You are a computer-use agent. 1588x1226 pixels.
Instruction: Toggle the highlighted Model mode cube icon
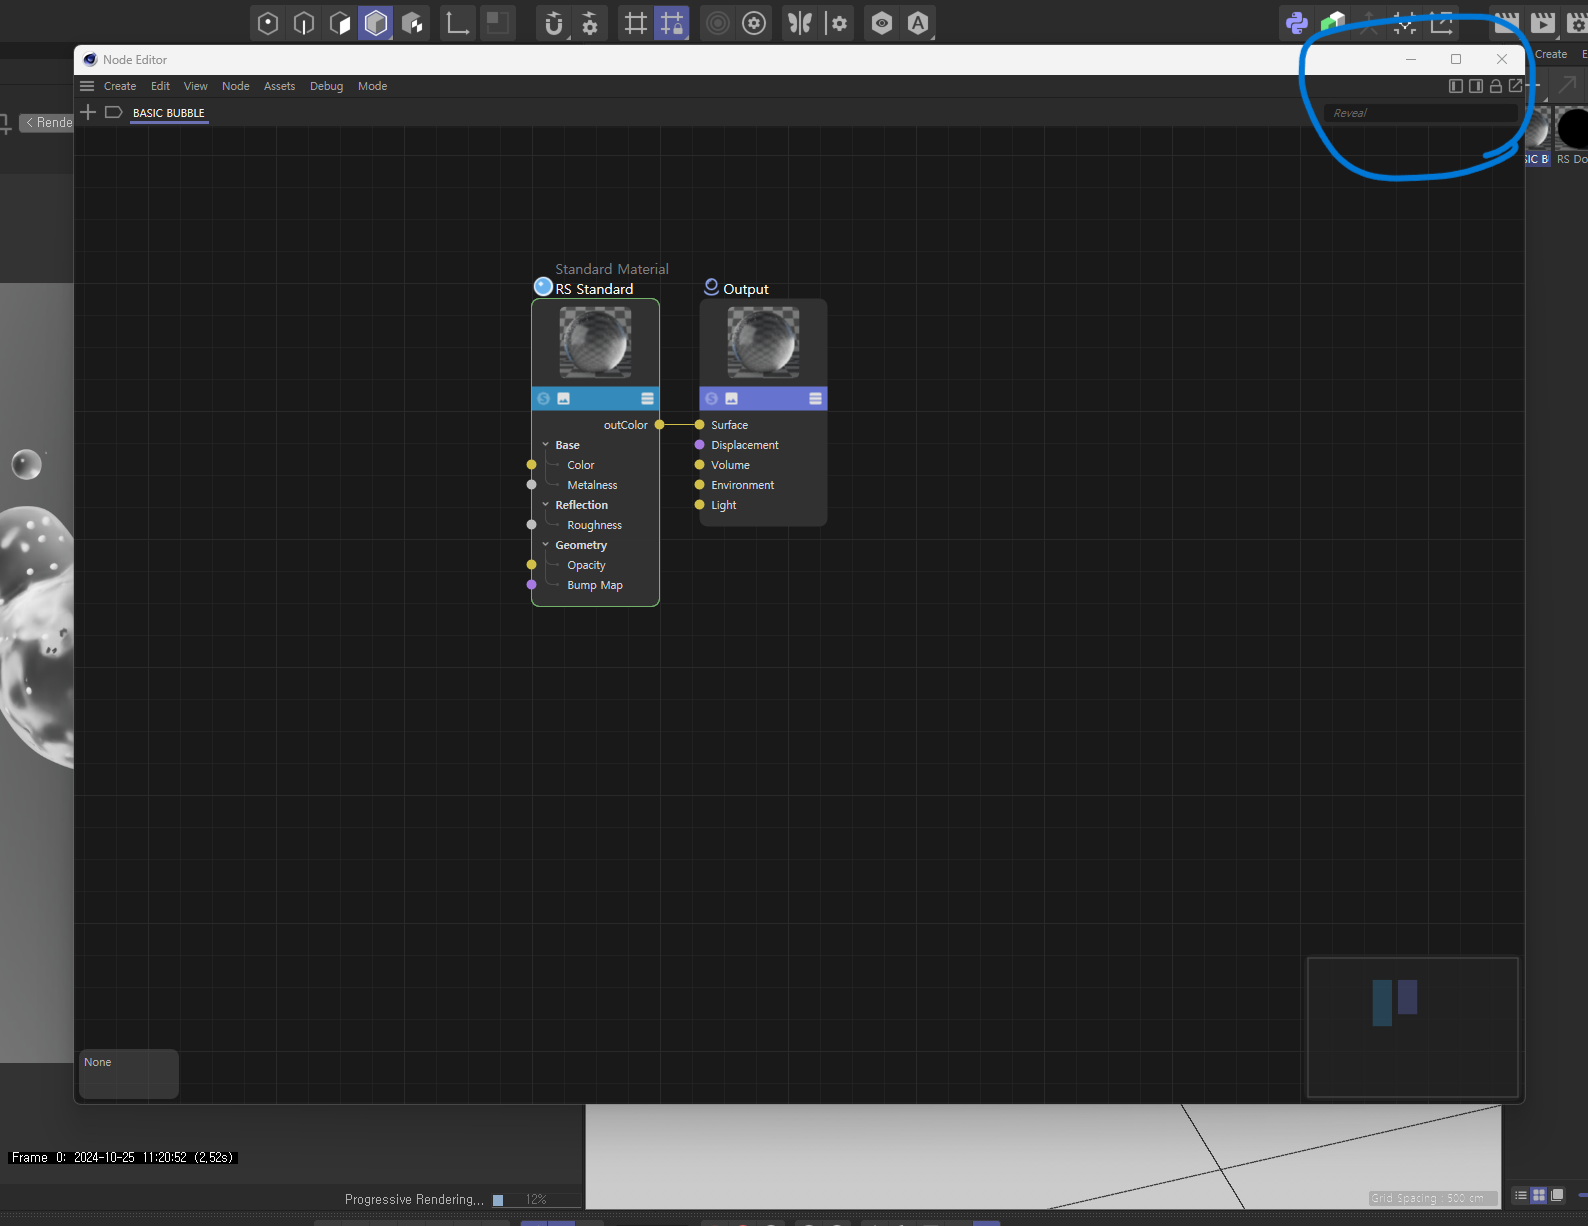click(x=376, y=23)
